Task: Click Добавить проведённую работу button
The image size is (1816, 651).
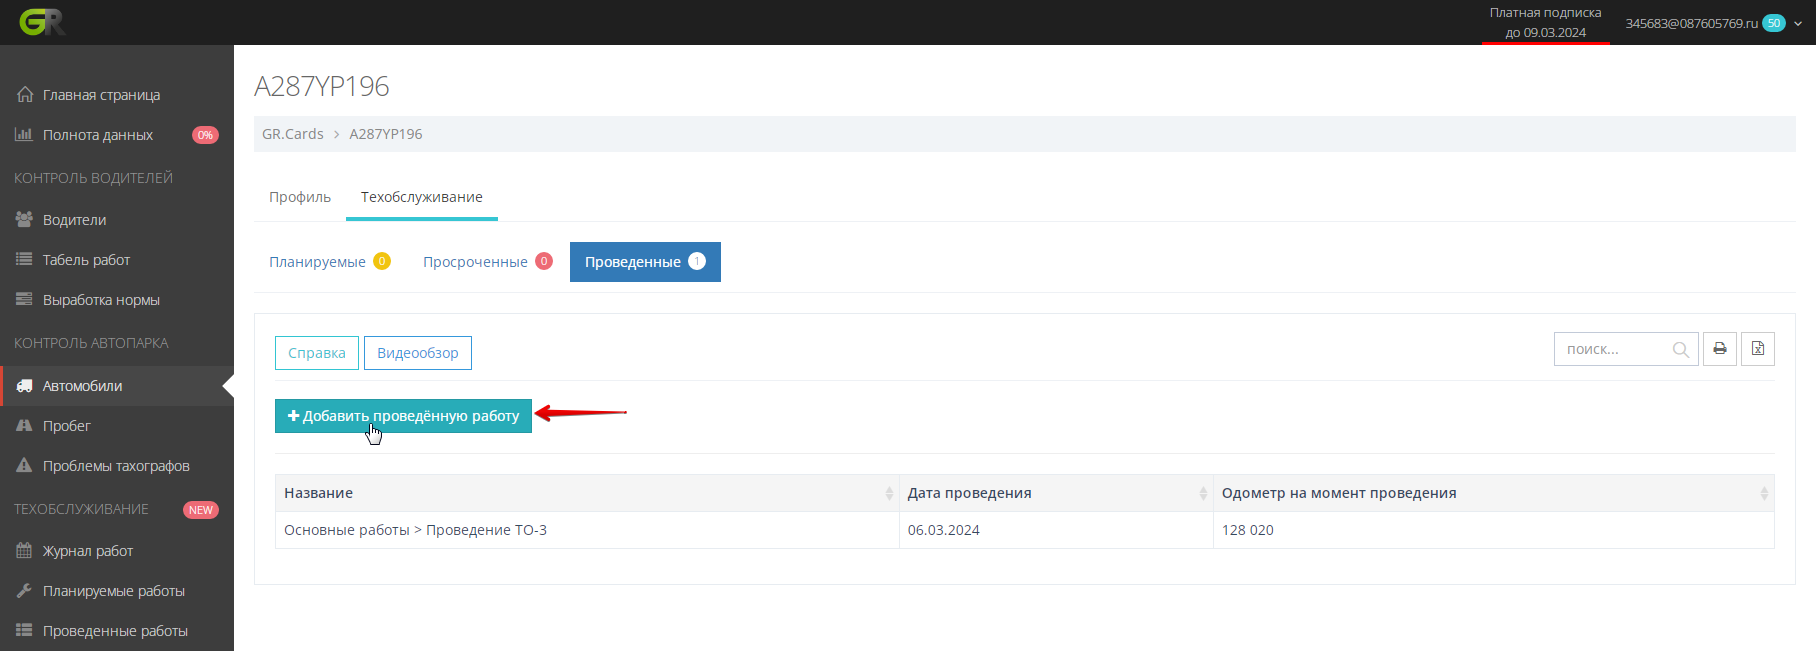Action: (x=403, y=416)
